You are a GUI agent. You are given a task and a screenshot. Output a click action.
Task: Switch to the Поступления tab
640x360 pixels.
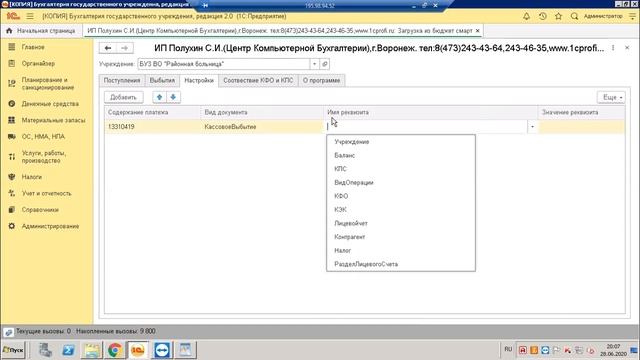coord(122,80)
